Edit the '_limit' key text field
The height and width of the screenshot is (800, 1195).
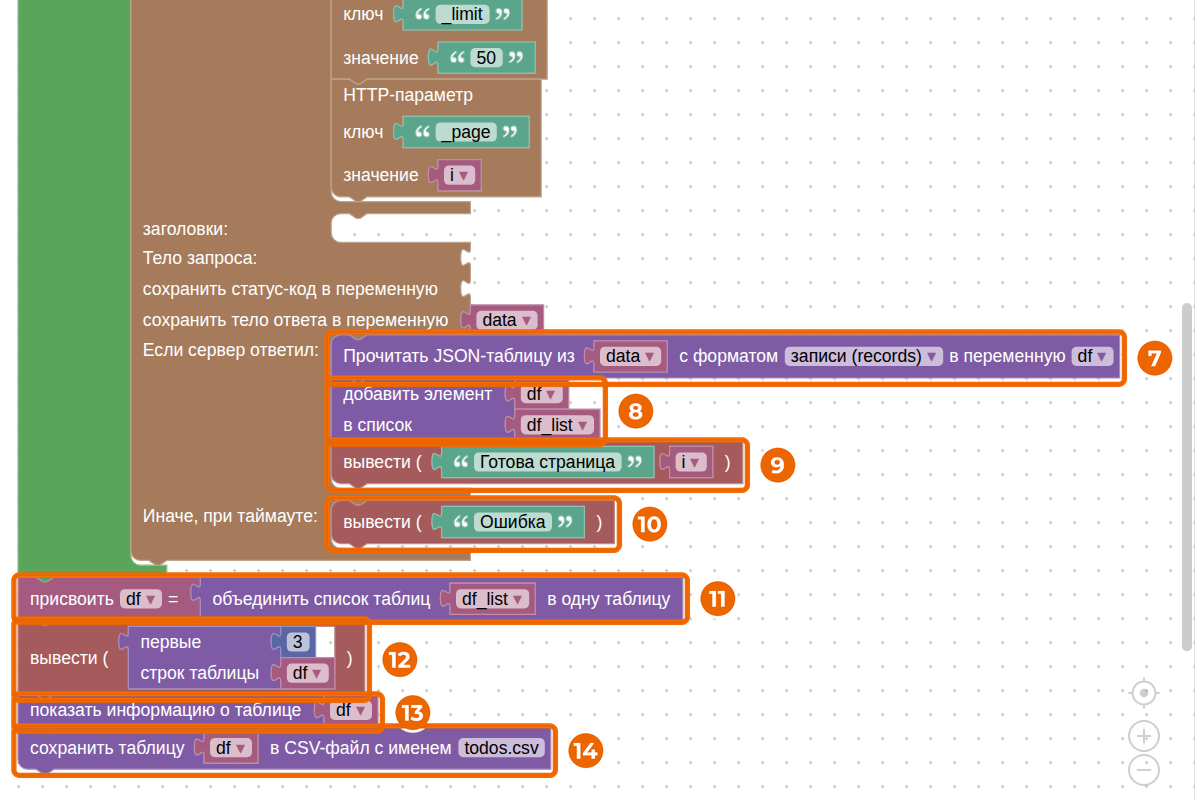click(462, 14)
